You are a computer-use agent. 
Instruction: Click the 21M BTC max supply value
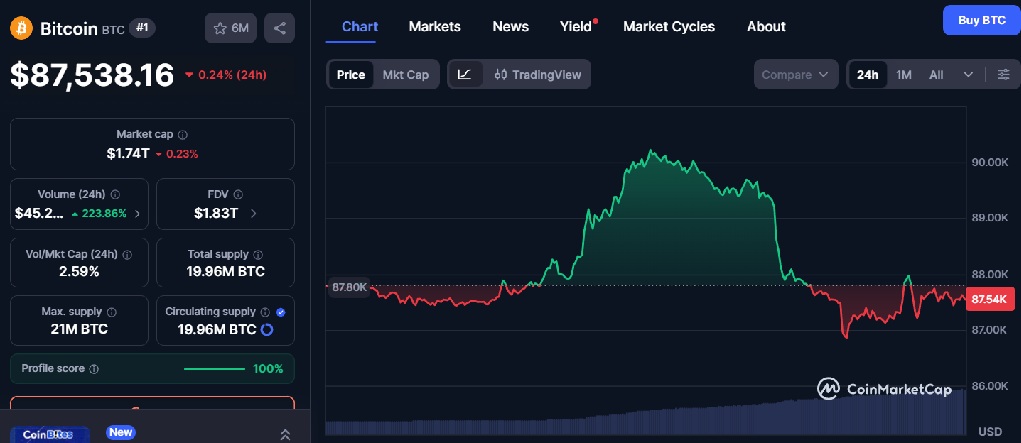79,330
